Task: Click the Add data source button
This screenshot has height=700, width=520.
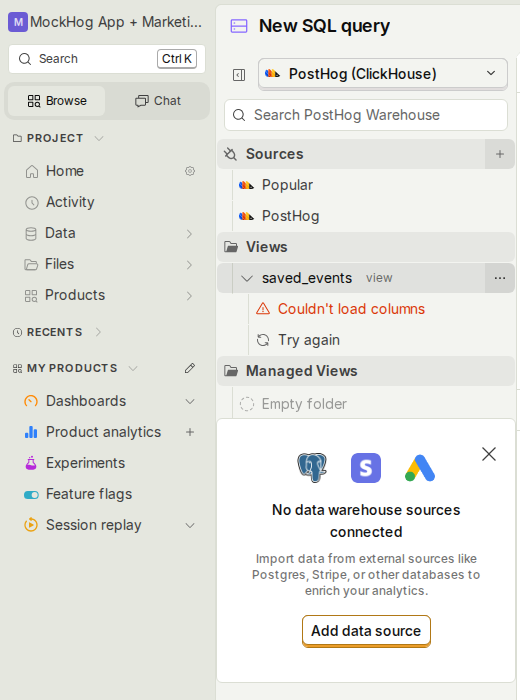Action: pyautogui.click(x=366, y=631)
